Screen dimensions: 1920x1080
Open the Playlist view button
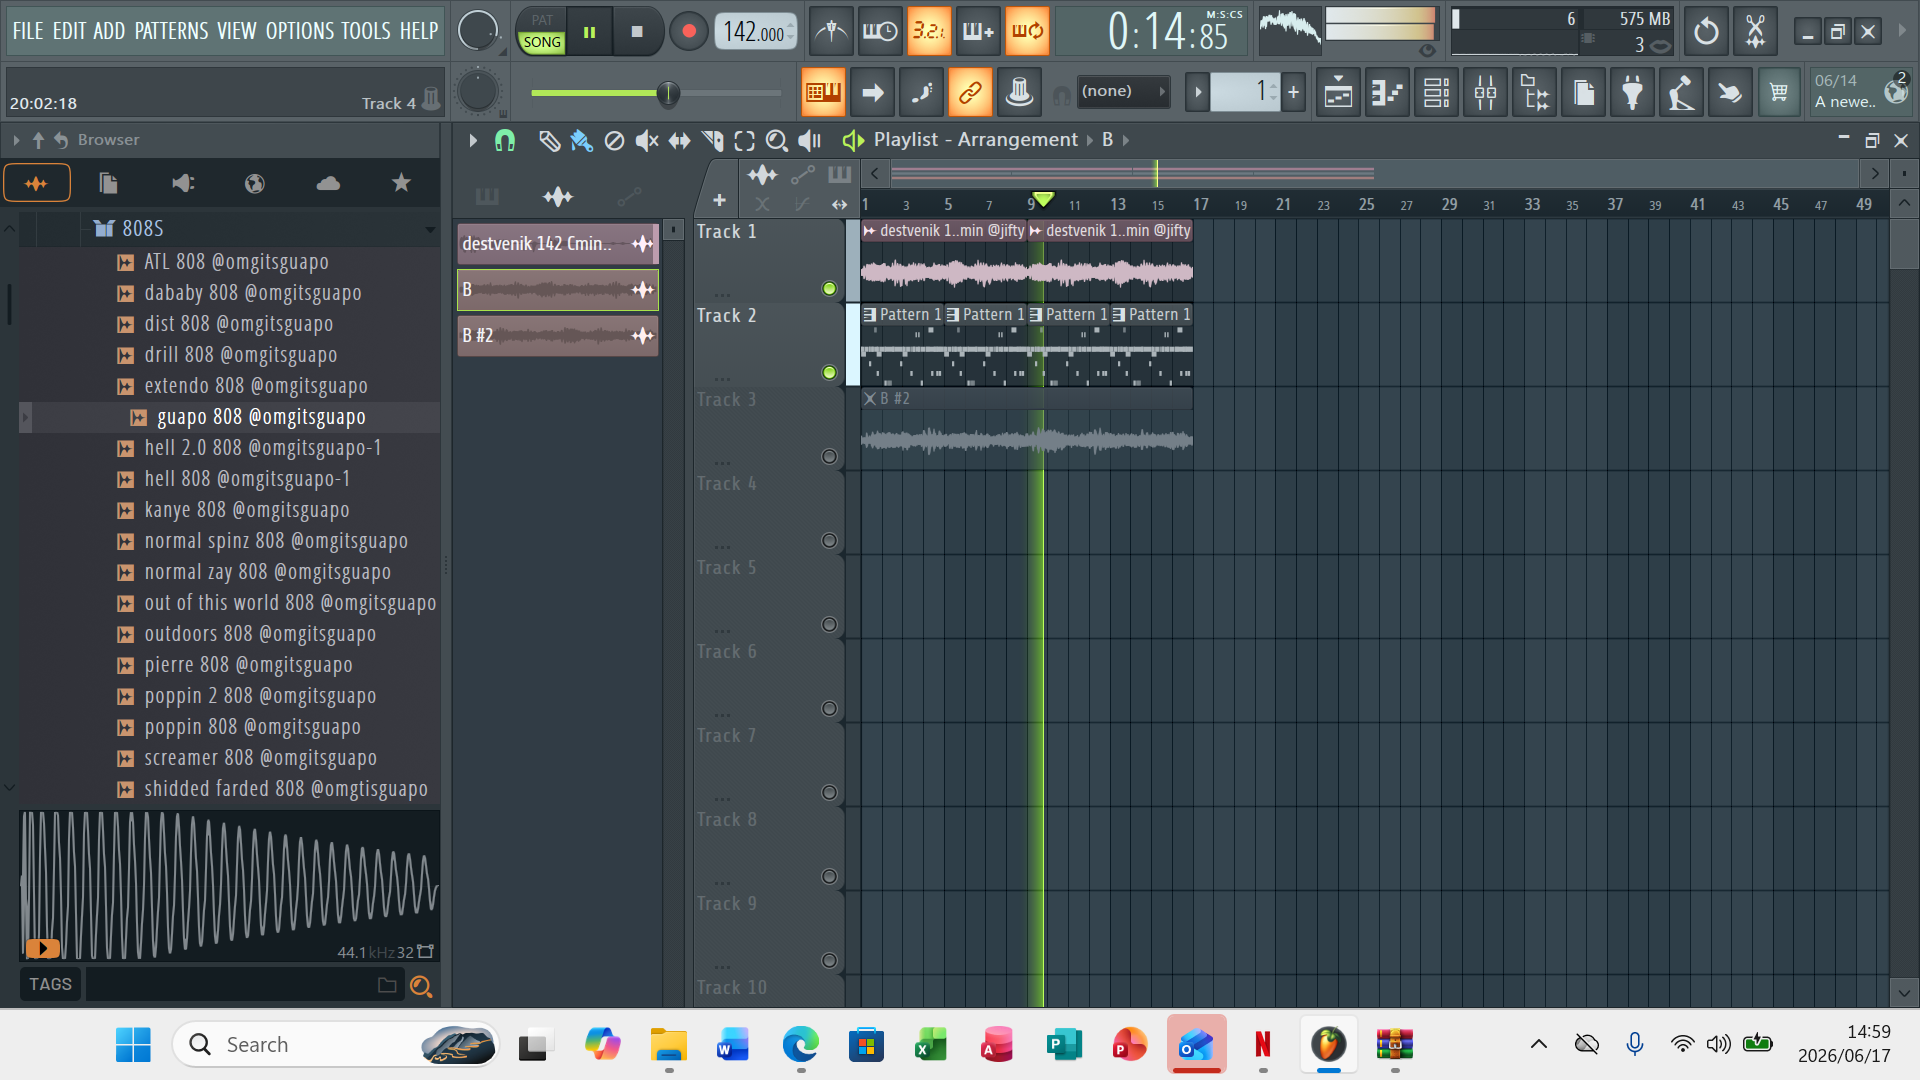[1338, 93]
